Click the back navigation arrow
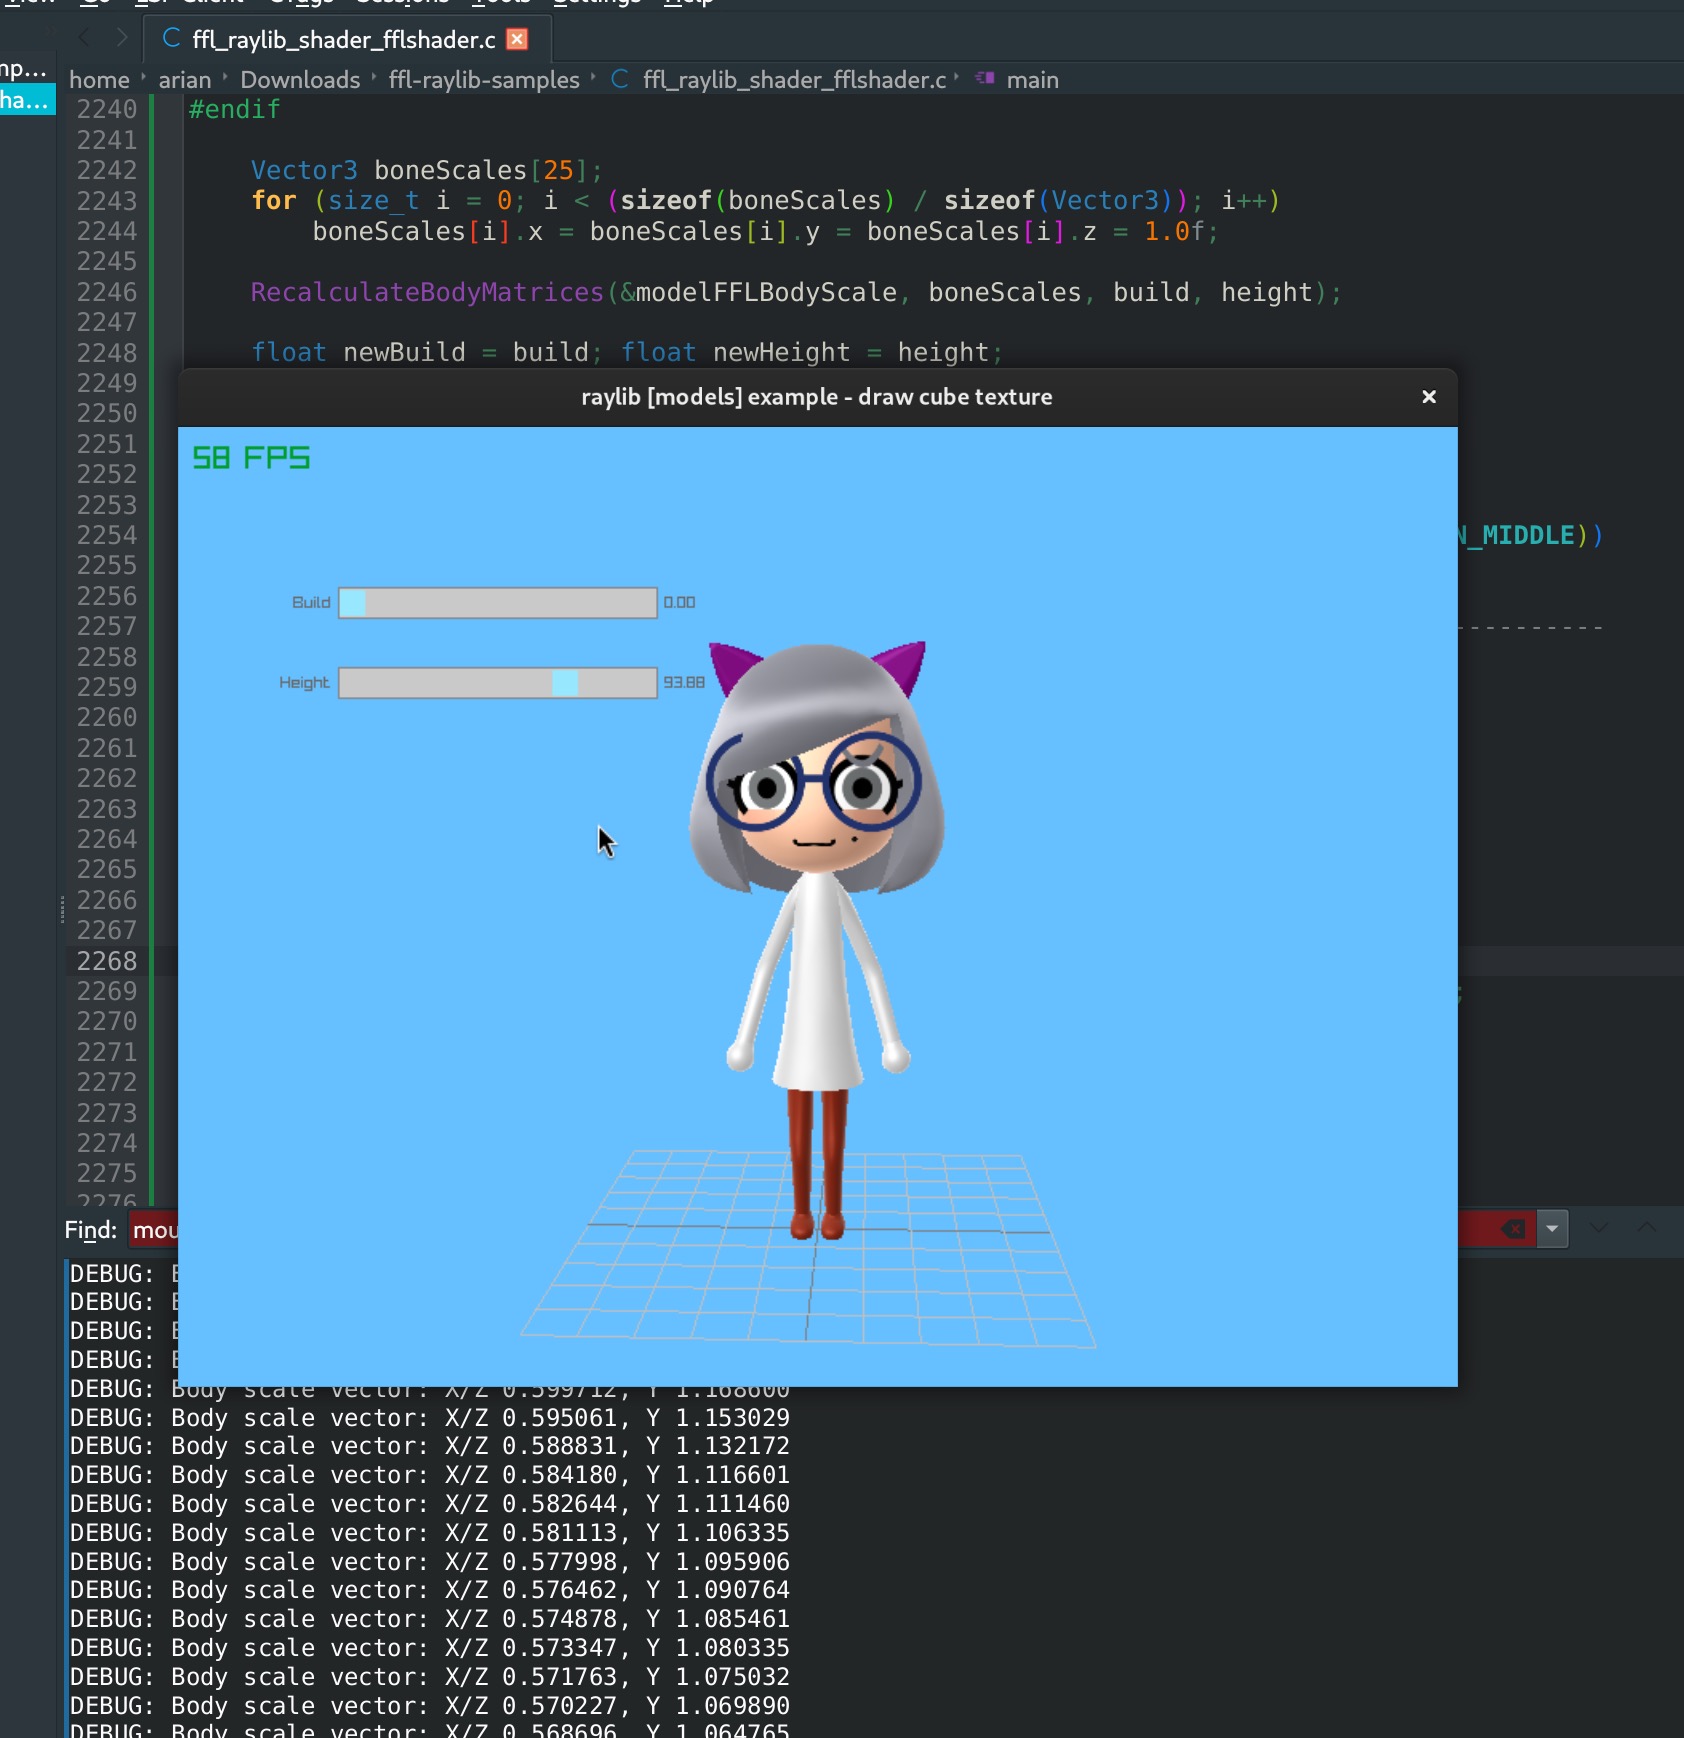Viewport: 1684px width, 1738px height. tap(84, 38)
